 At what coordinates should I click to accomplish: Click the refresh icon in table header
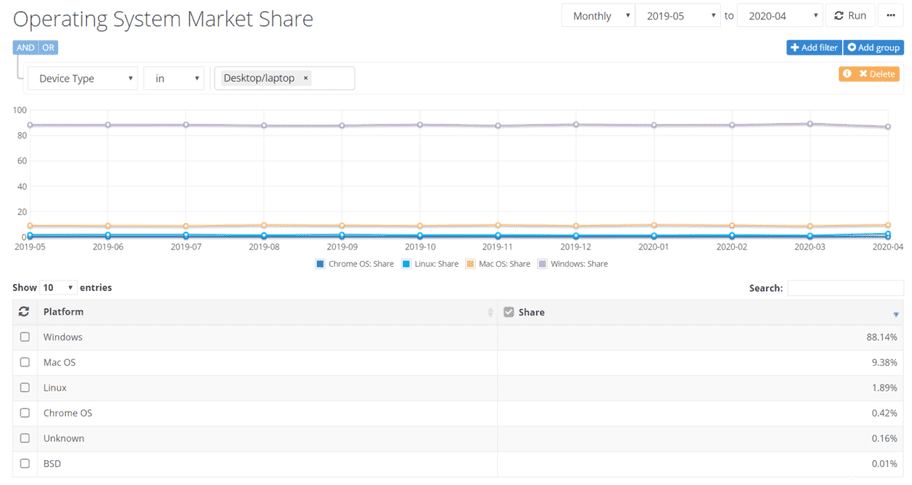[24, 312]
